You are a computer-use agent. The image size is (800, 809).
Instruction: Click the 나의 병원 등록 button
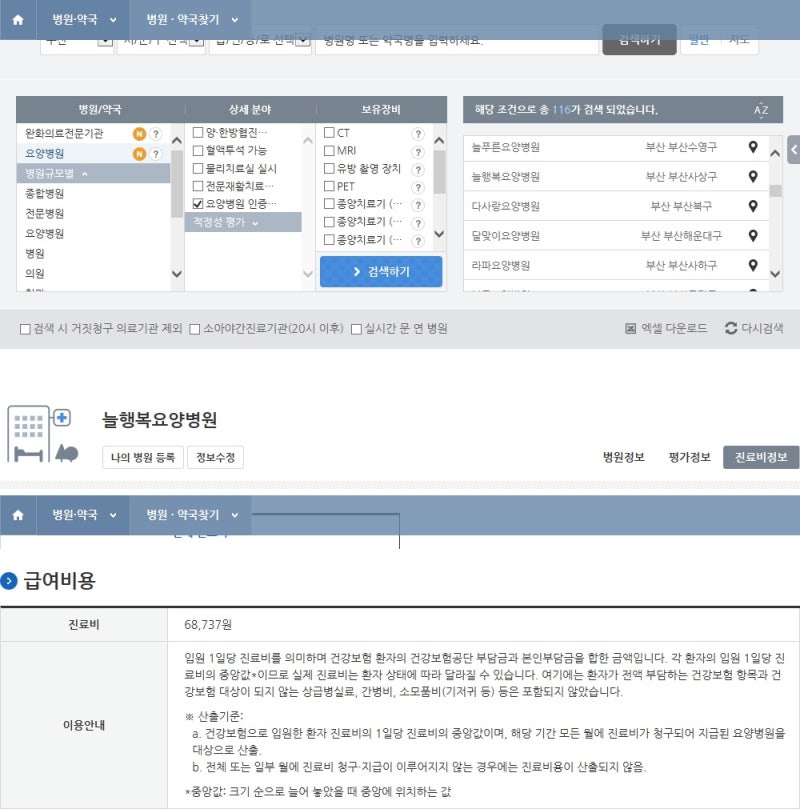143,457
